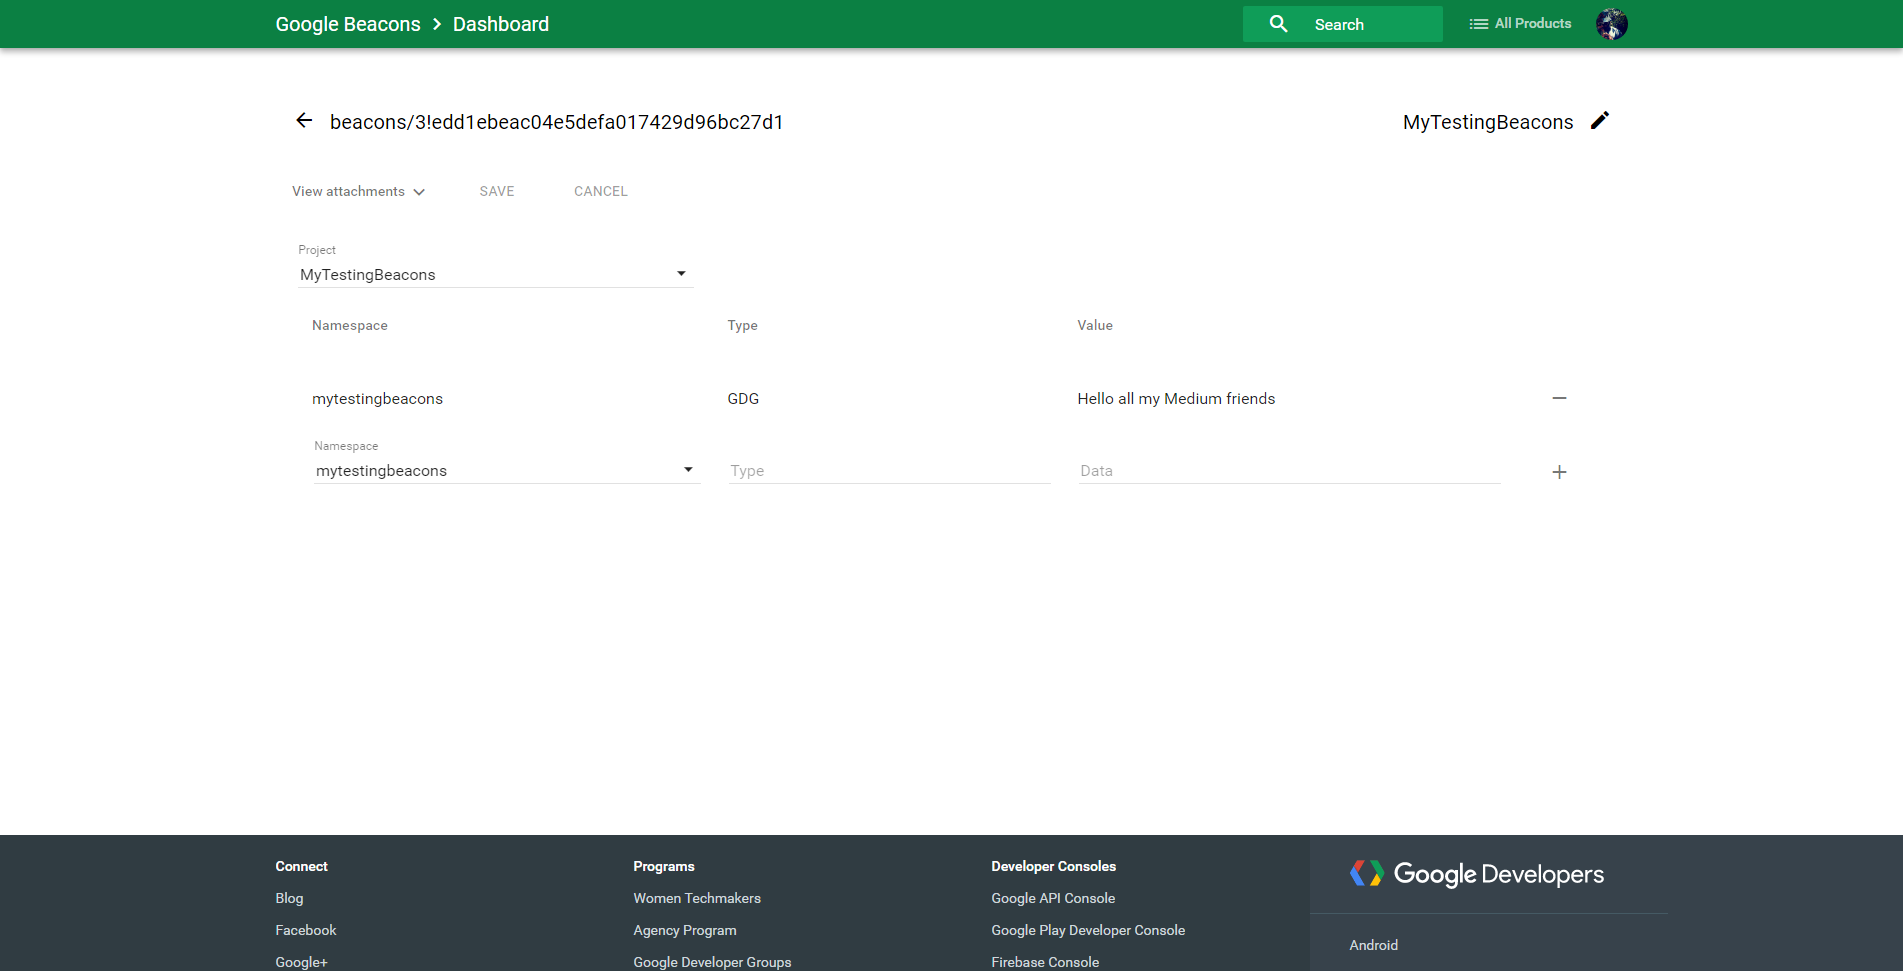This screenshot has height=971, width=1903.
Task: Open Firebase Console link
Action: pyautogui.click(x=1045, y=962)
